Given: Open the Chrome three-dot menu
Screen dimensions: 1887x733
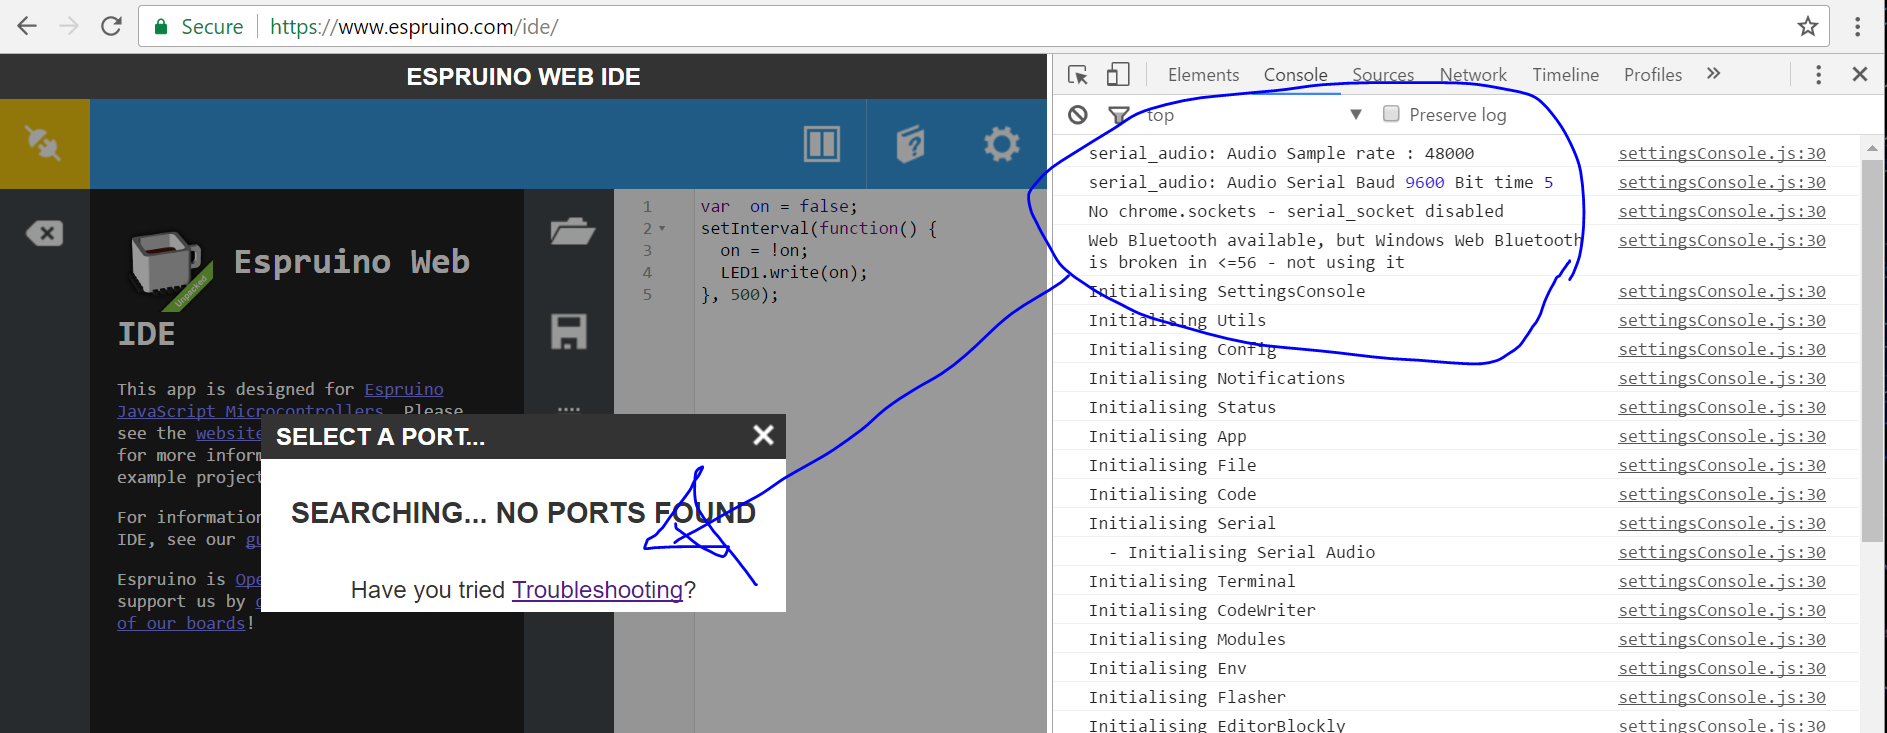Looking at the screenshot, I should 1857,26.
